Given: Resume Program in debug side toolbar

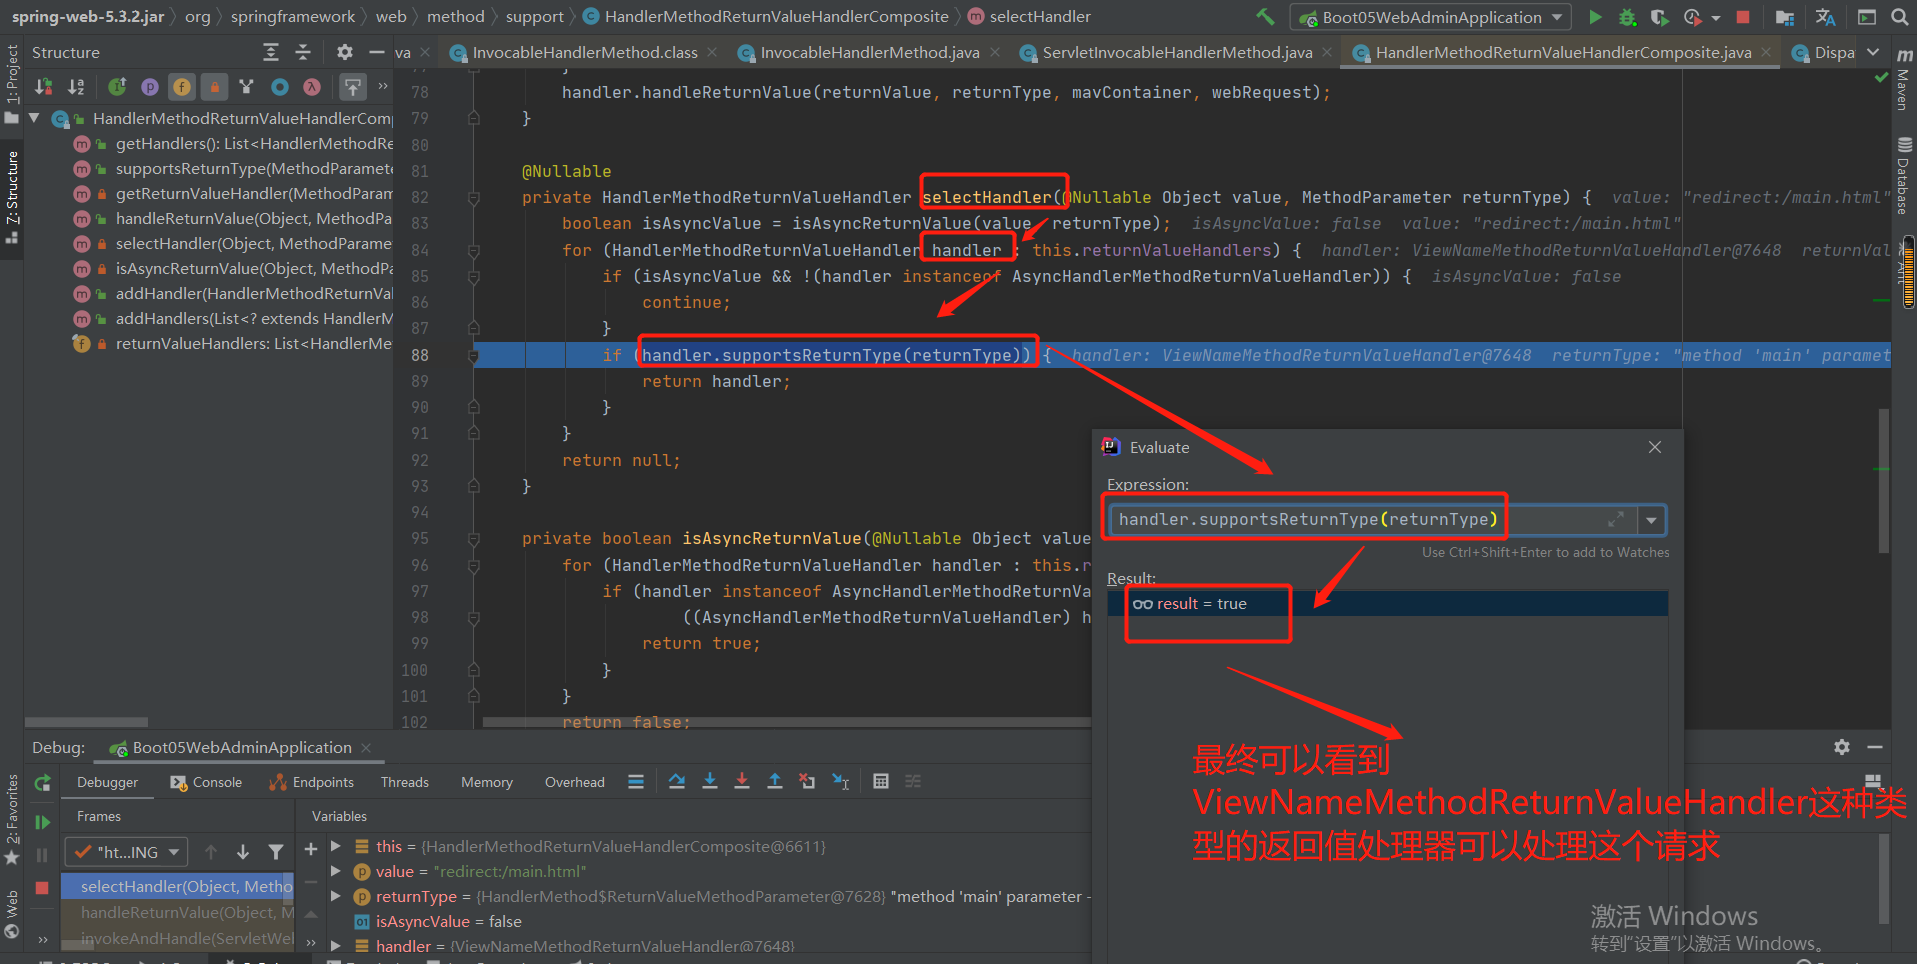Looking at the screenshot, I should tap(42, 822).
